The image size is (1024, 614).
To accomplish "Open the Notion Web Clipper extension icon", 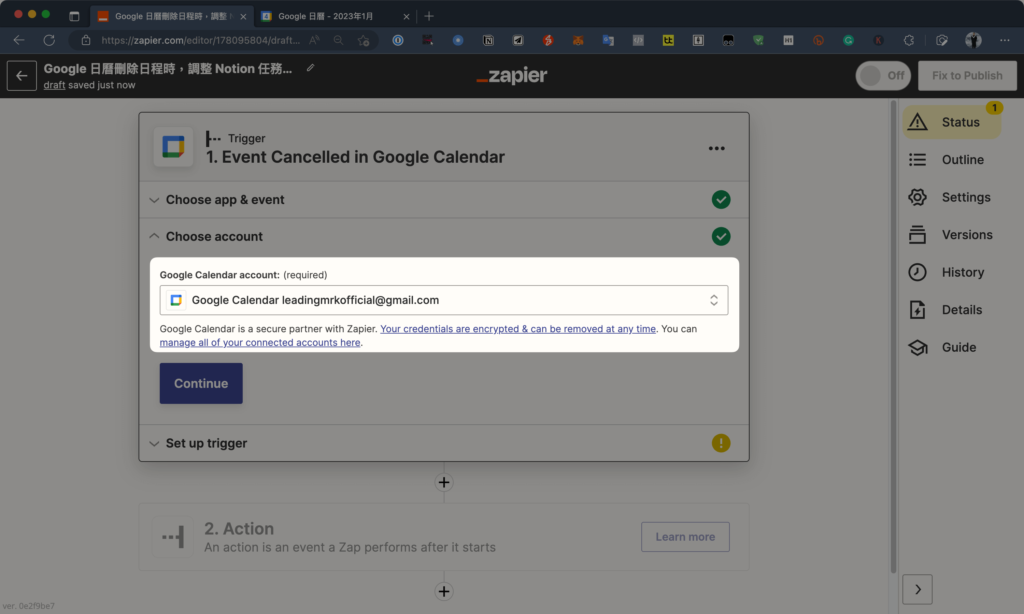I will pyautogui.click(x=488, y=40).
